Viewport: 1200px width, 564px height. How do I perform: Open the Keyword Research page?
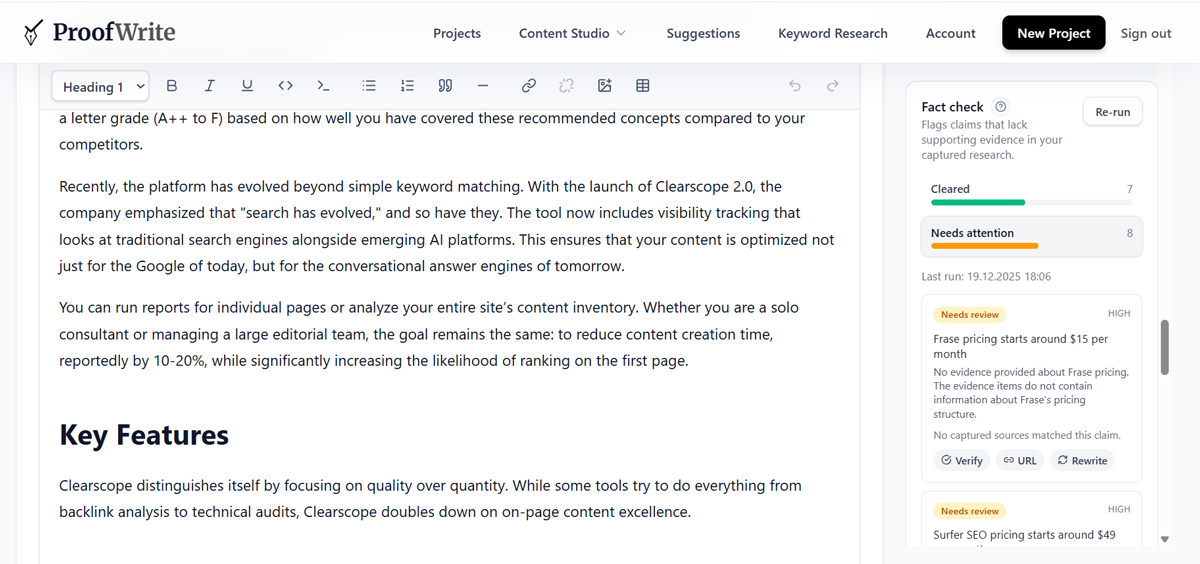832,33
